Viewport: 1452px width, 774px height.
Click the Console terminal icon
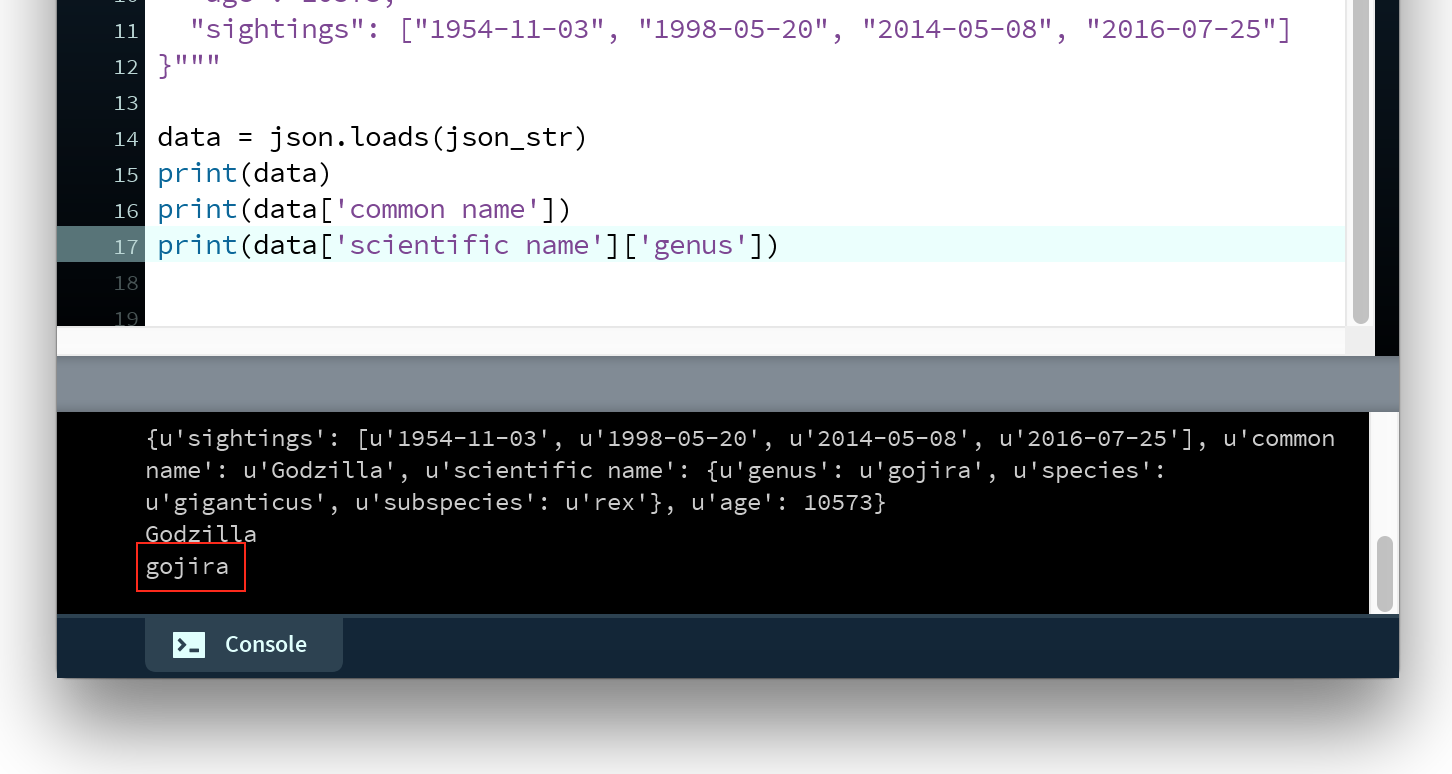189,645
